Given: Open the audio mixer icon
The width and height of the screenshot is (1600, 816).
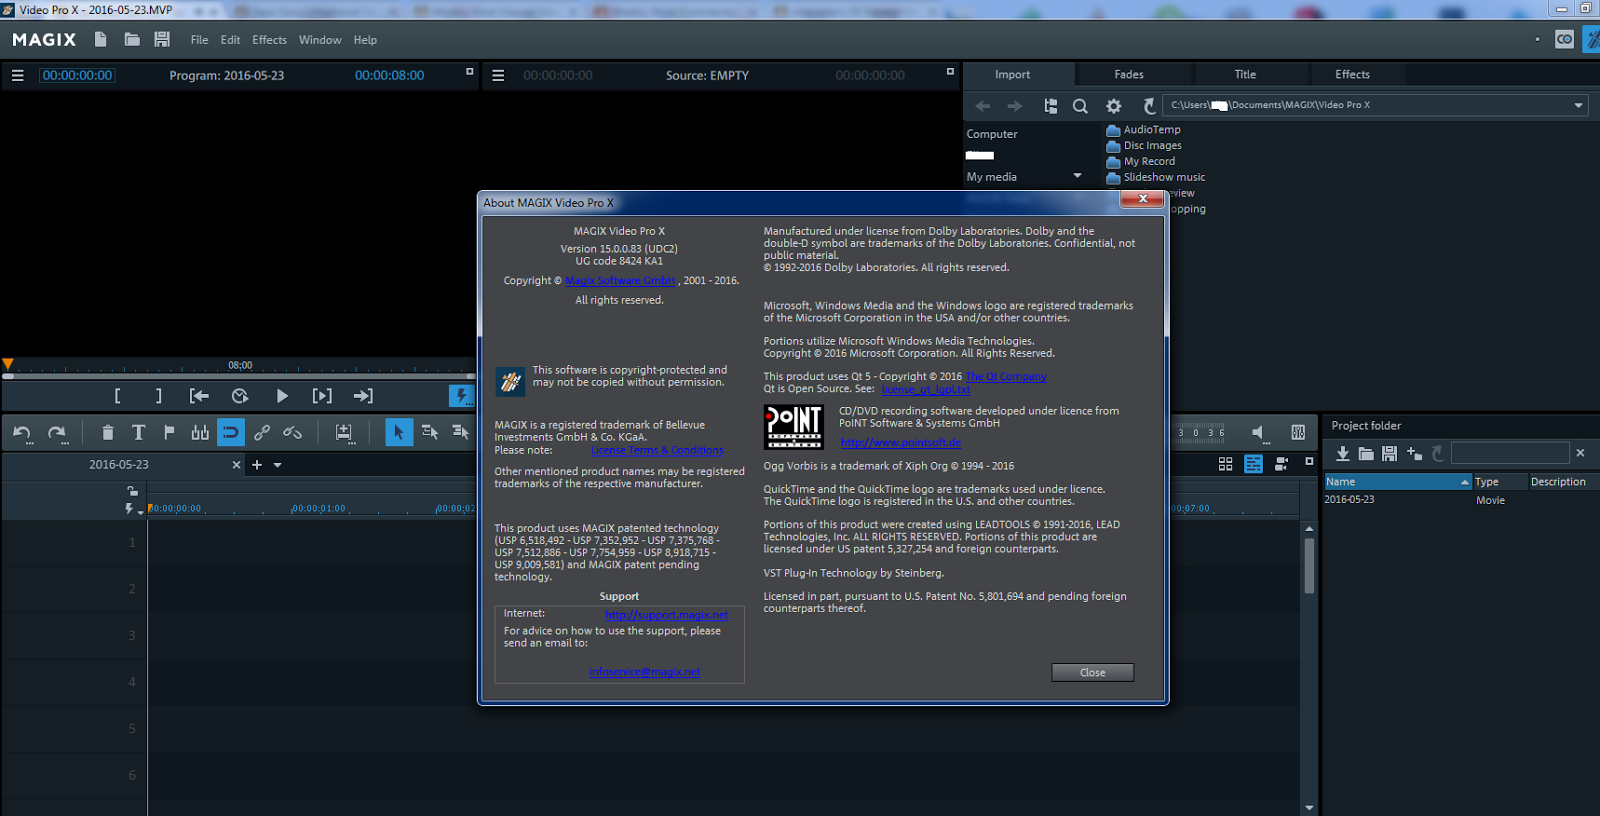Looking at the screenshot, I should click(1298, 432).
